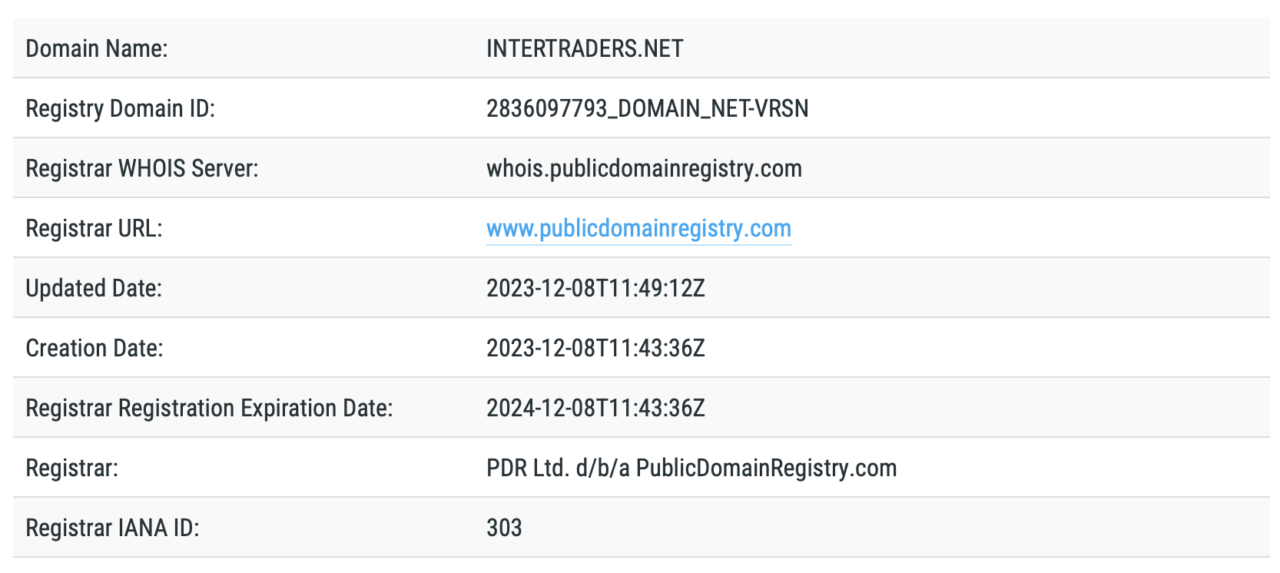
Task: Click the Registrar WHOIS Server label
Action: 142,169
